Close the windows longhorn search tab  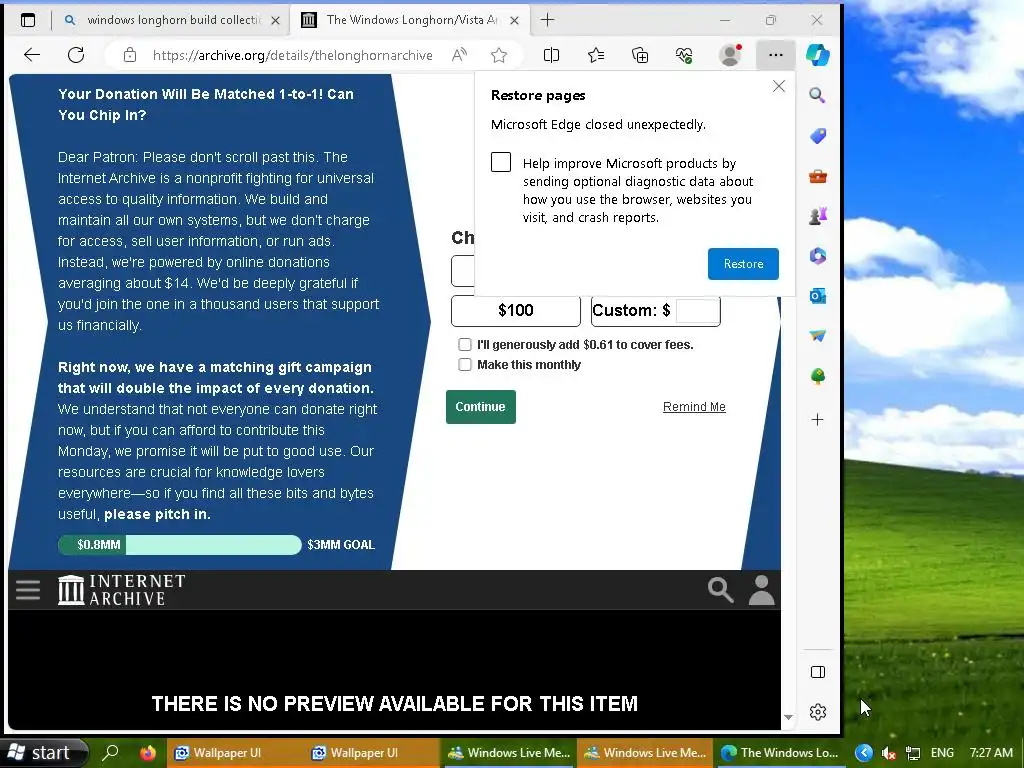coord(276,20)
